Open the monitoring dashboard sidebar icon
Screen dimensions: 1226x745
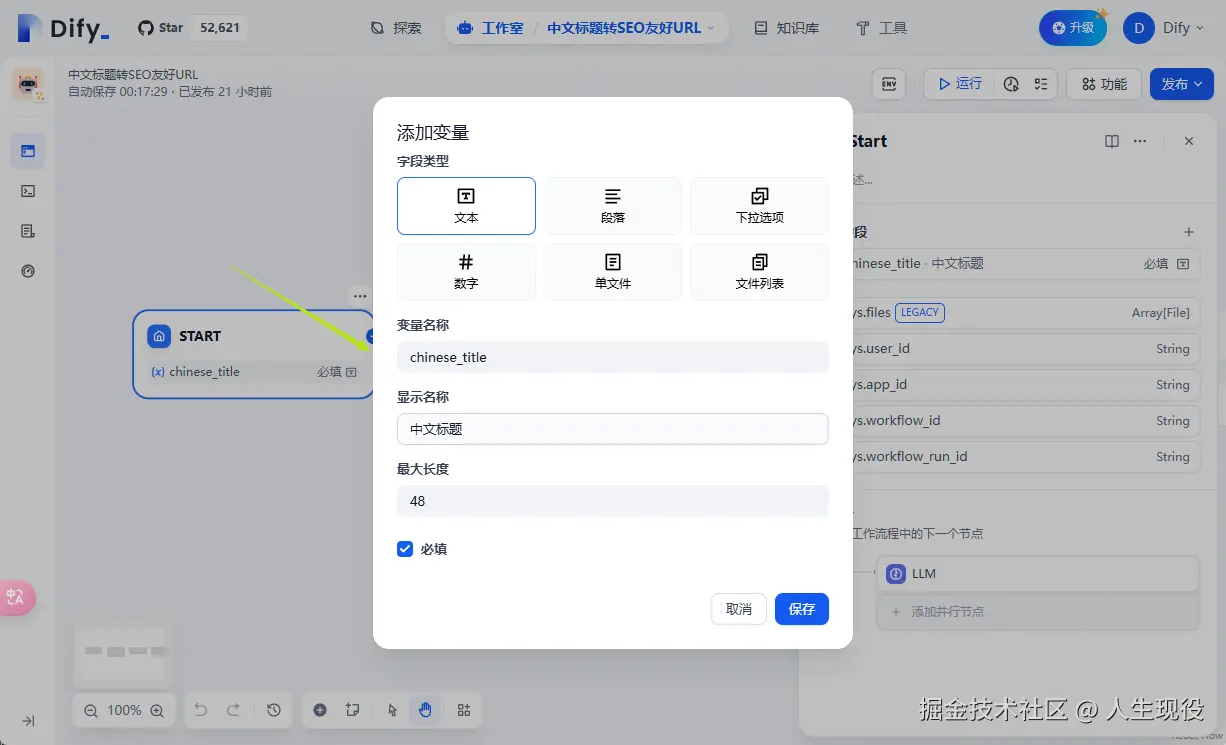coord(28,271)
